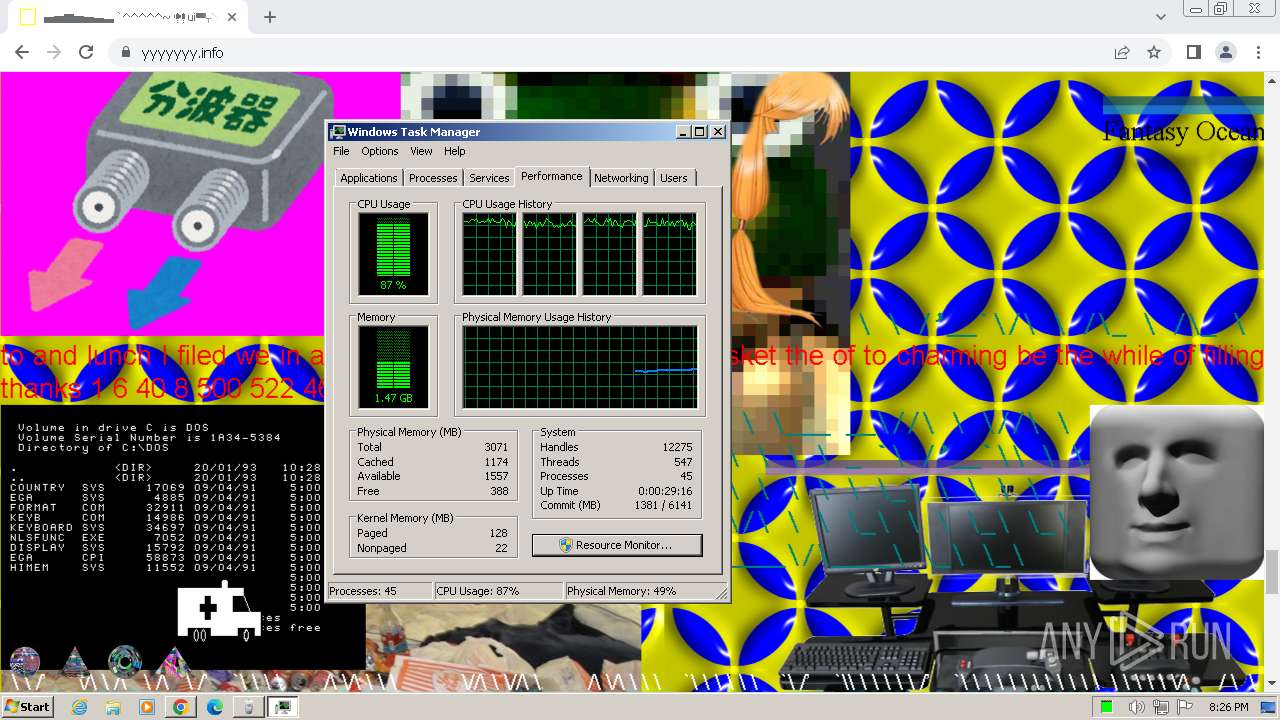Screen dimensions: 1280x720
Task: Click the address bar URL yyyyyyy.info
Action: [x=182, y=53]
